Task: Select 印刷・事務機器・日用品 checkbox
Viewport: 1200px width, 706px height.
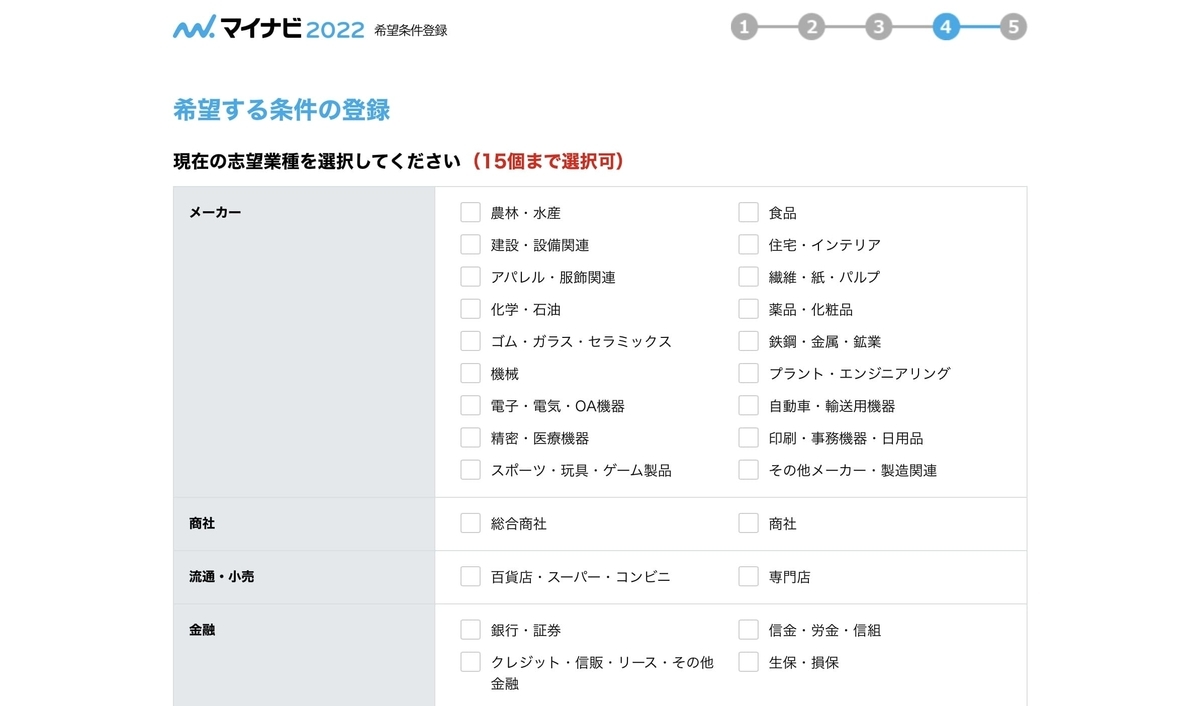Action: pyautogui.click(x=748, y=437)
